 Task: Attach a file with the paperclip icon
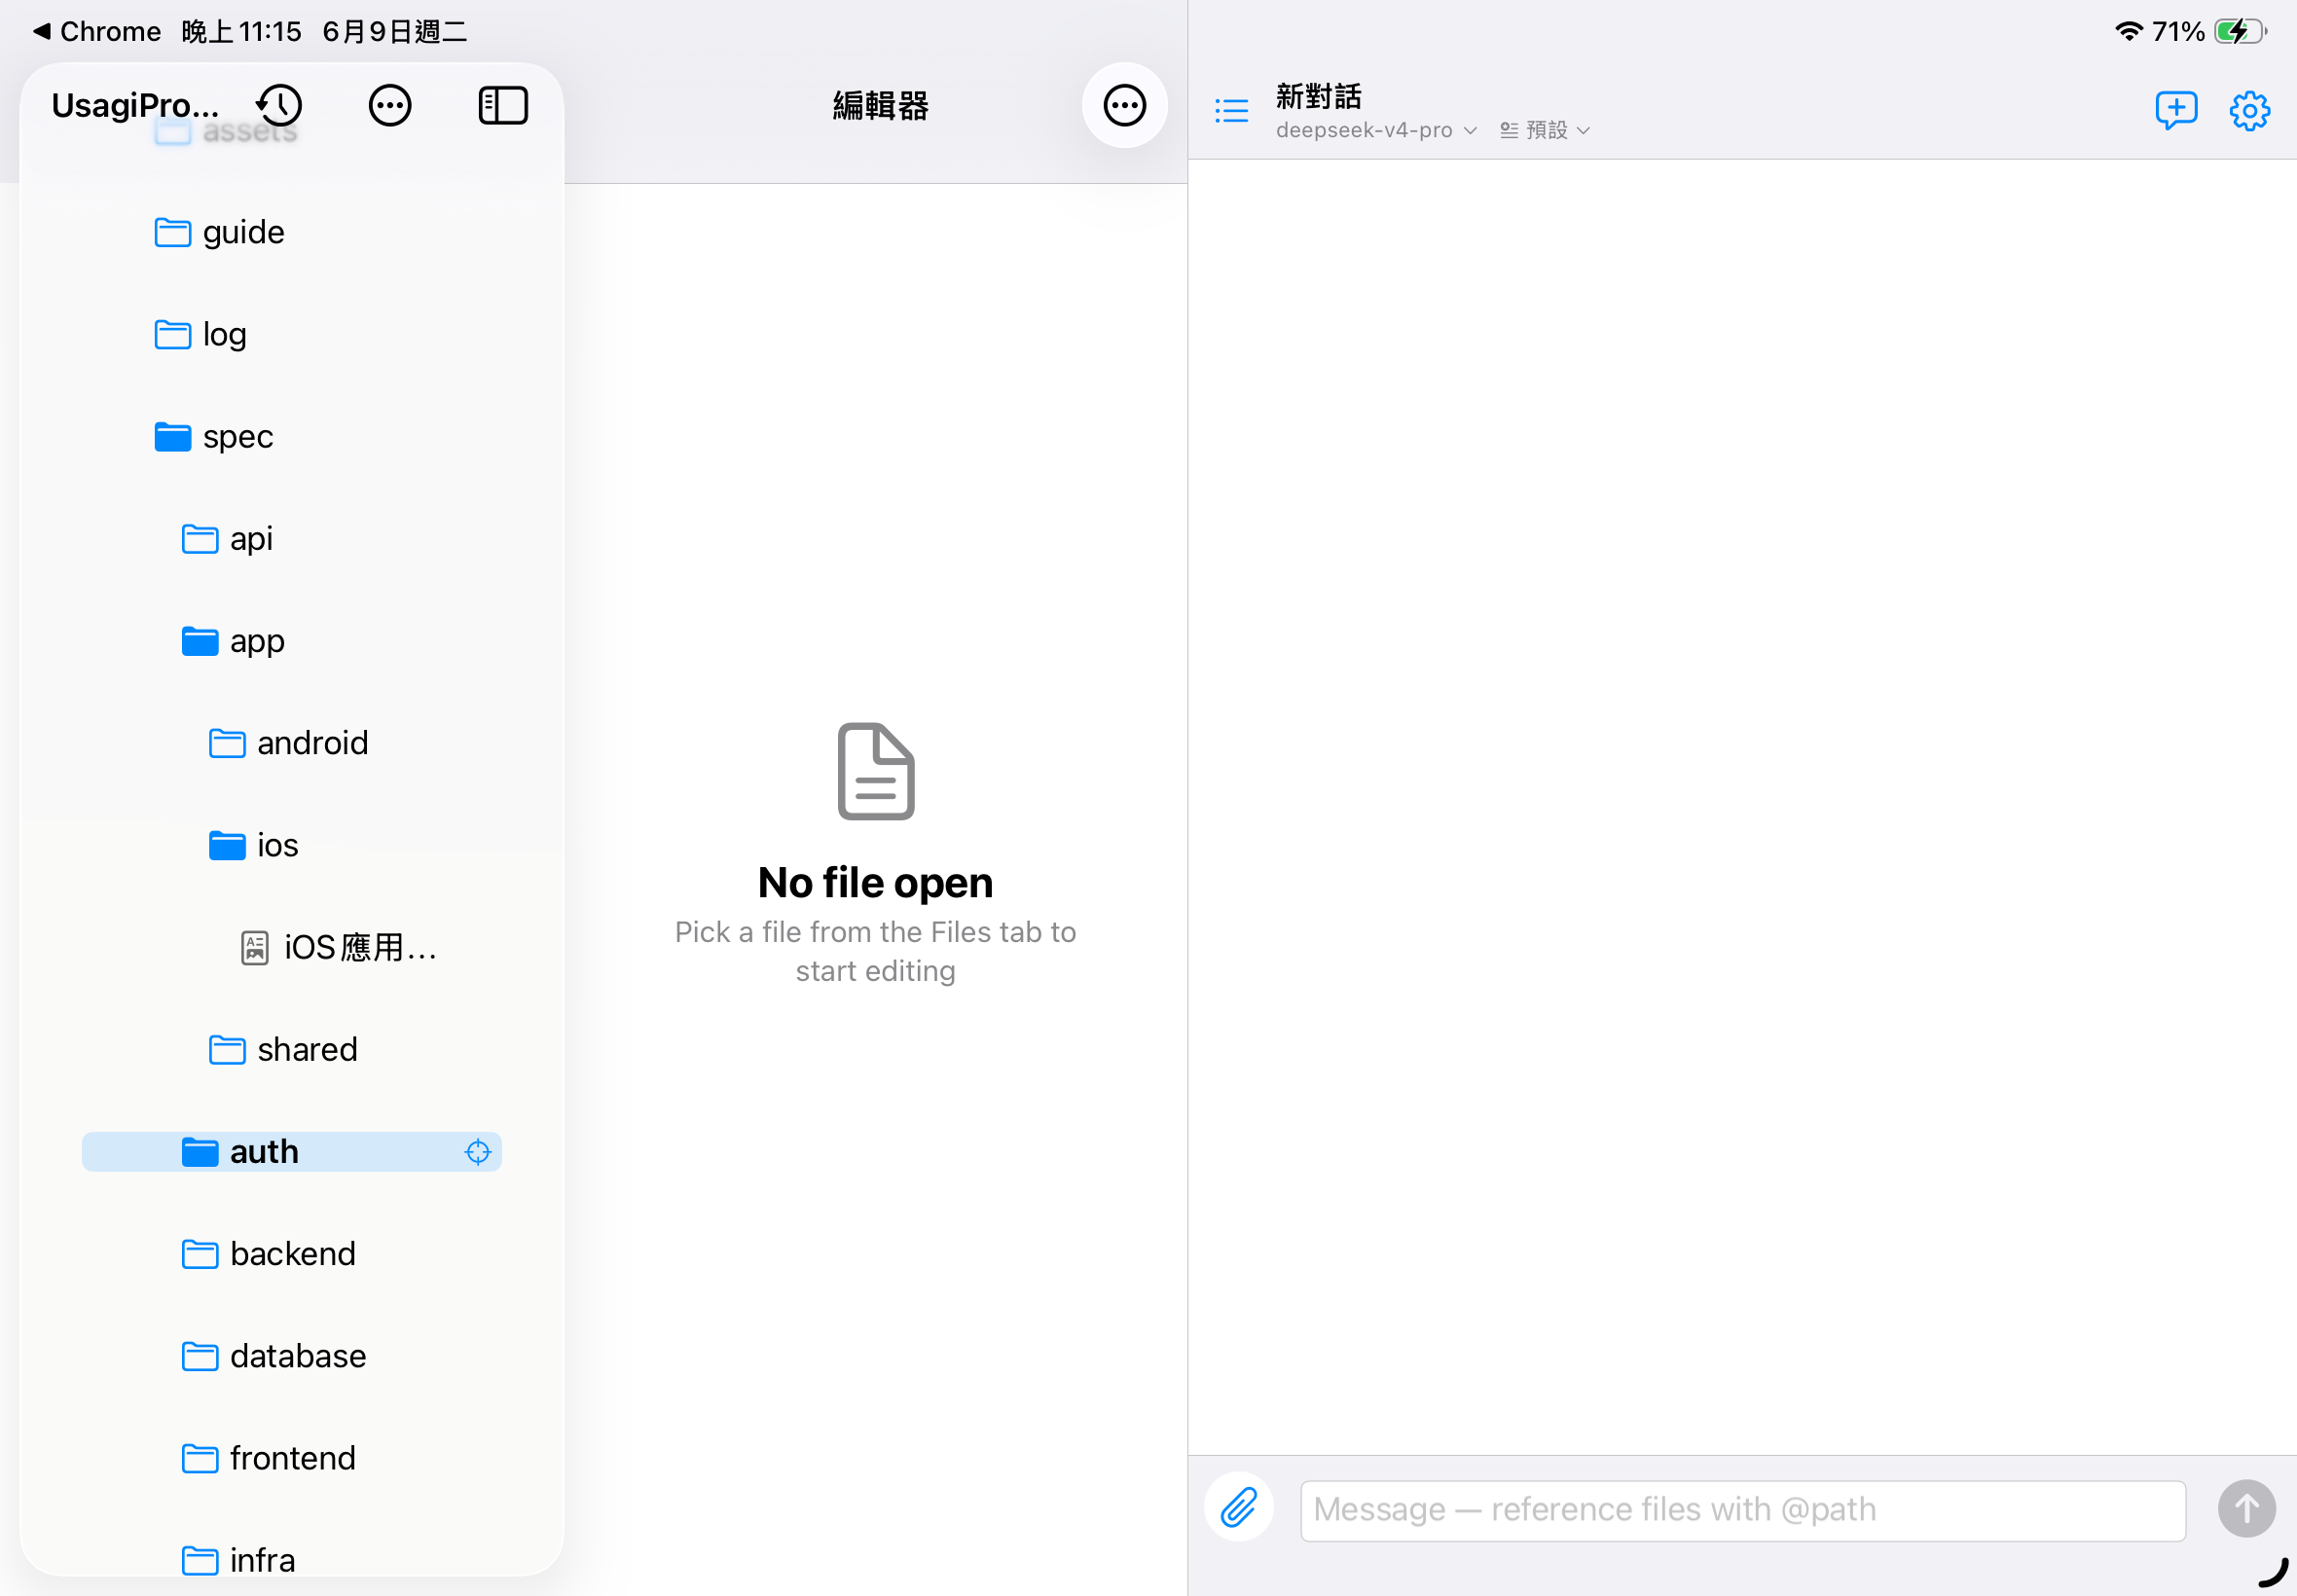pyautogui.click(x=1238, y=1507)
